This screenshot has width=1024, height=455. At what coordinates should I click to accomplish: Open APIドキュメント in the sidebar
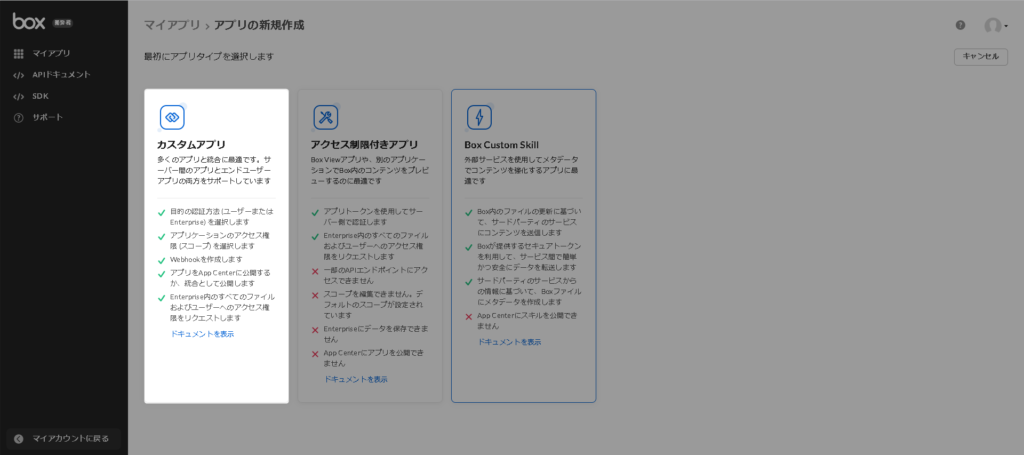61,75
